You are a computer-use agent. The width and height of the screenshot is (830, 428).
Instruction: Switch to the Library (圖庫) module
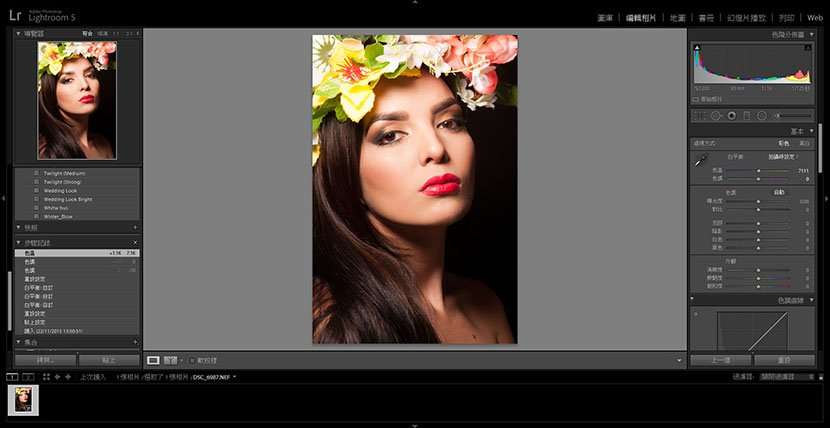[x=605, y=18]
